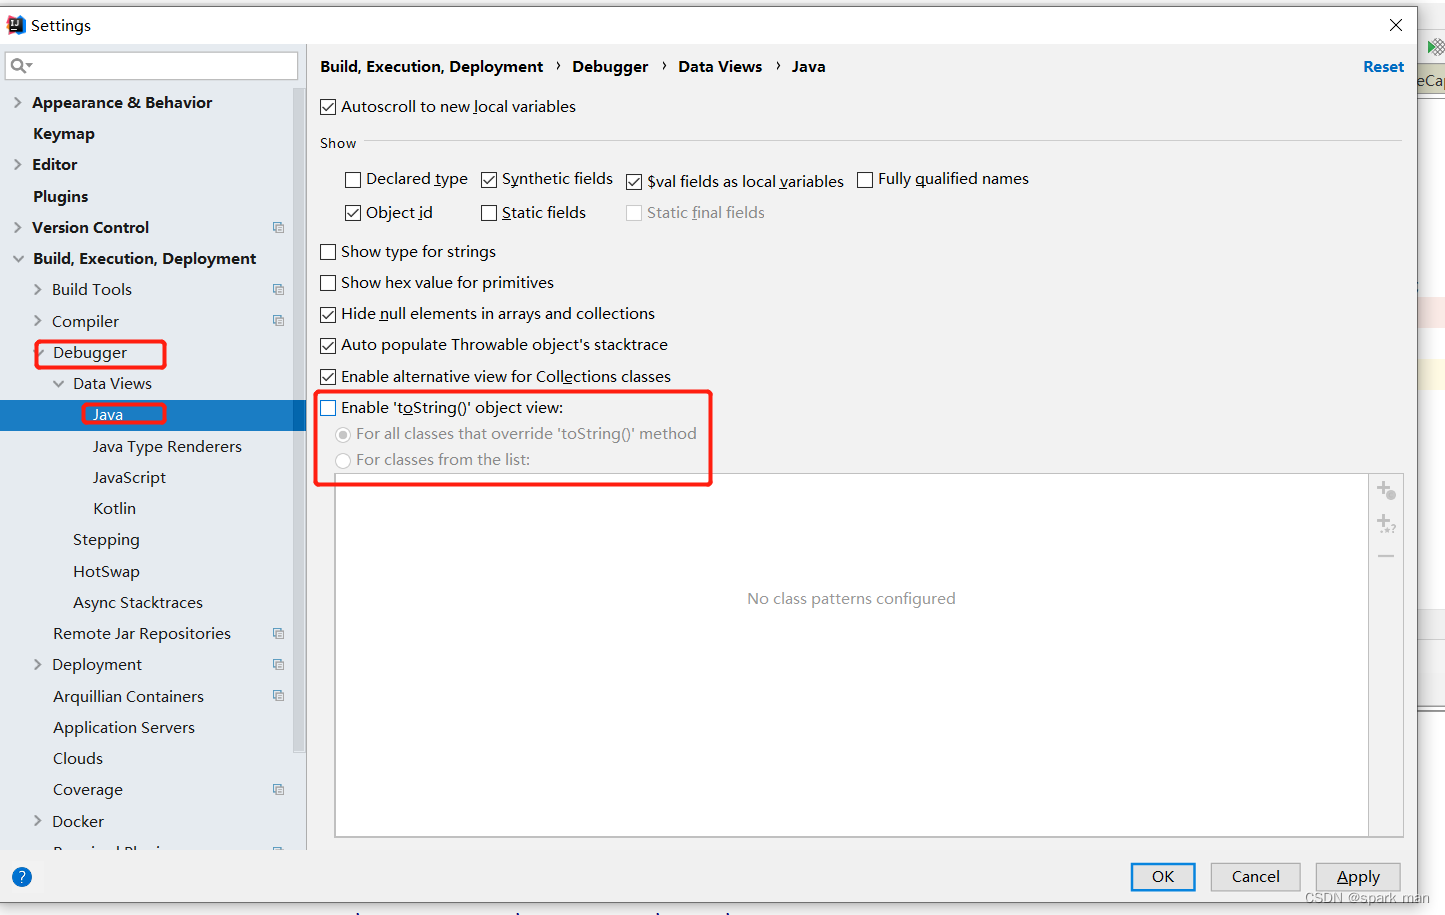The image size is (1445, 915).
Task: Click the Reset link
Action: coord(1383,67)
